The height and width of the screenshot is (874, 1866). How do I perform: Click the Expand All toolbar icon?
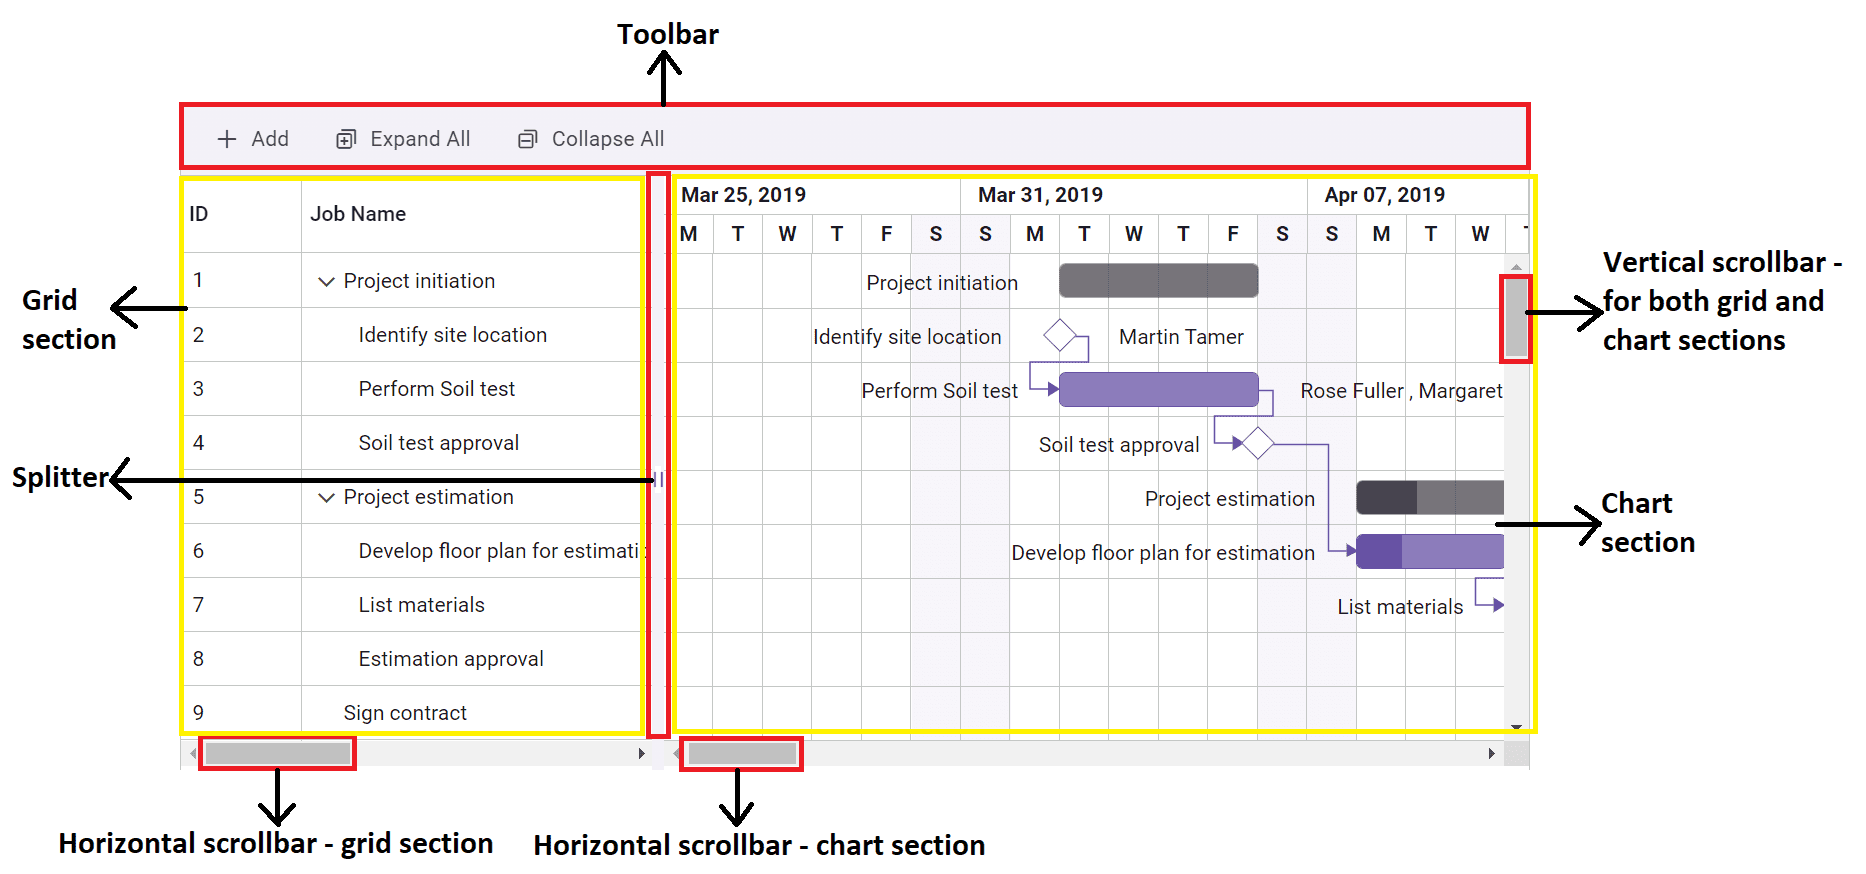pos(346,138)
